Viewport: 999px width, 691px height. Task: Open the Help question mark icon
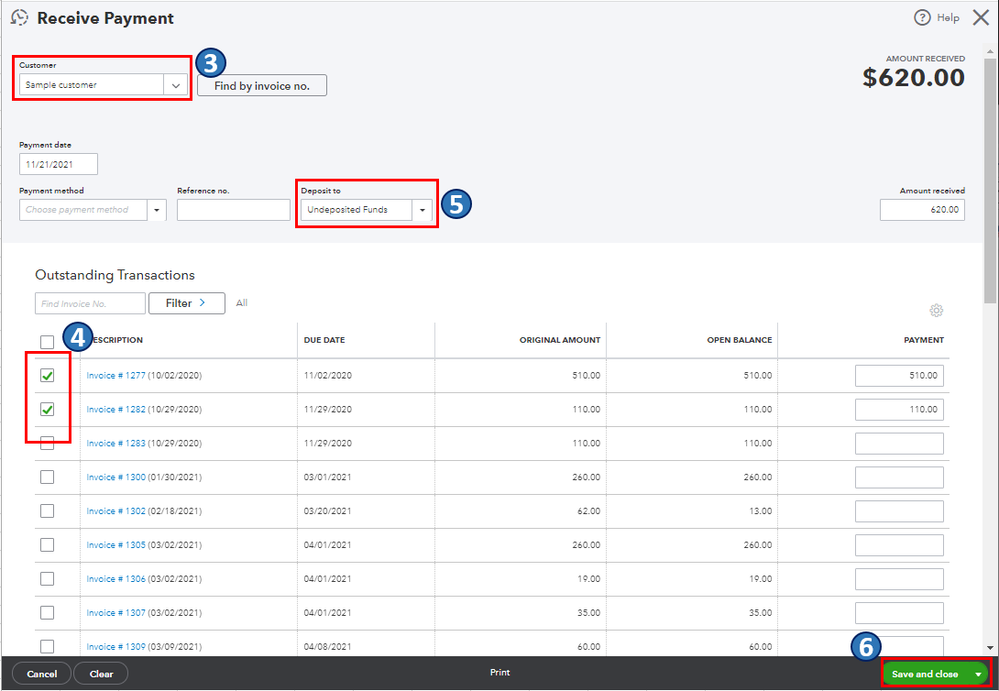point(921,18)
